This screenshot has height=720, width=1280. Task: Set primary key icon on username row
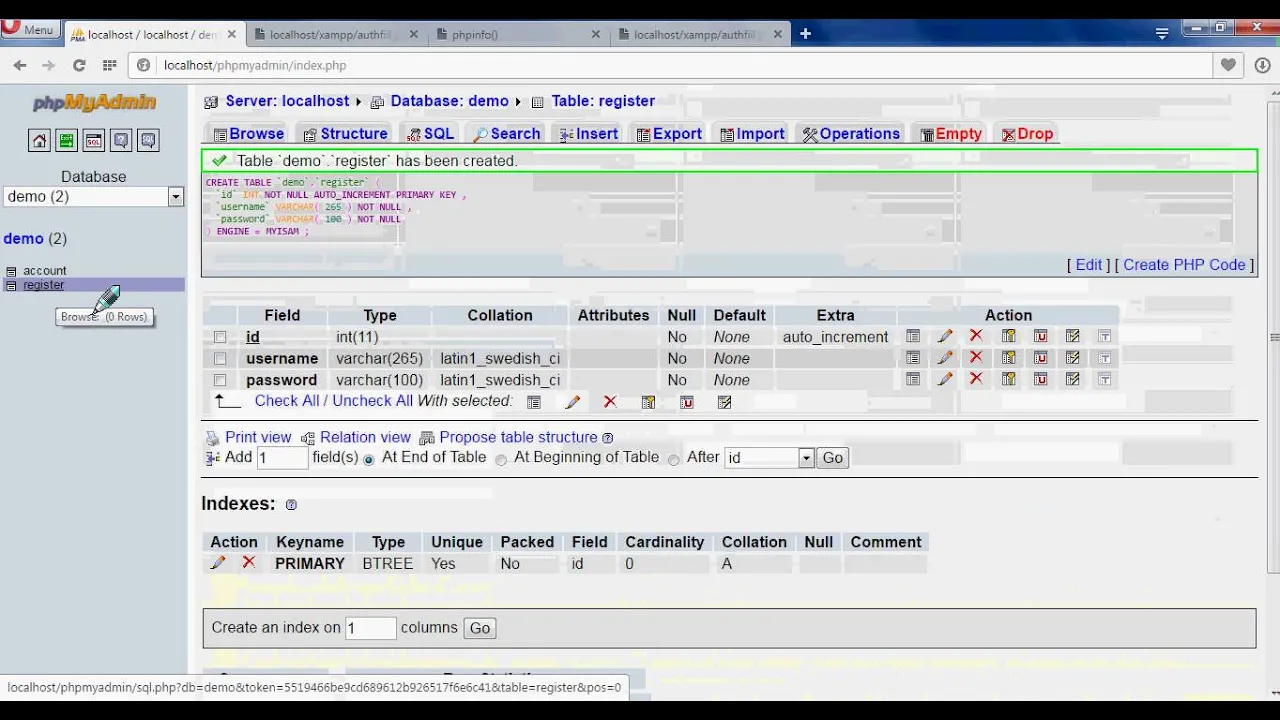pyautogui.click(x=1008, y=358)
